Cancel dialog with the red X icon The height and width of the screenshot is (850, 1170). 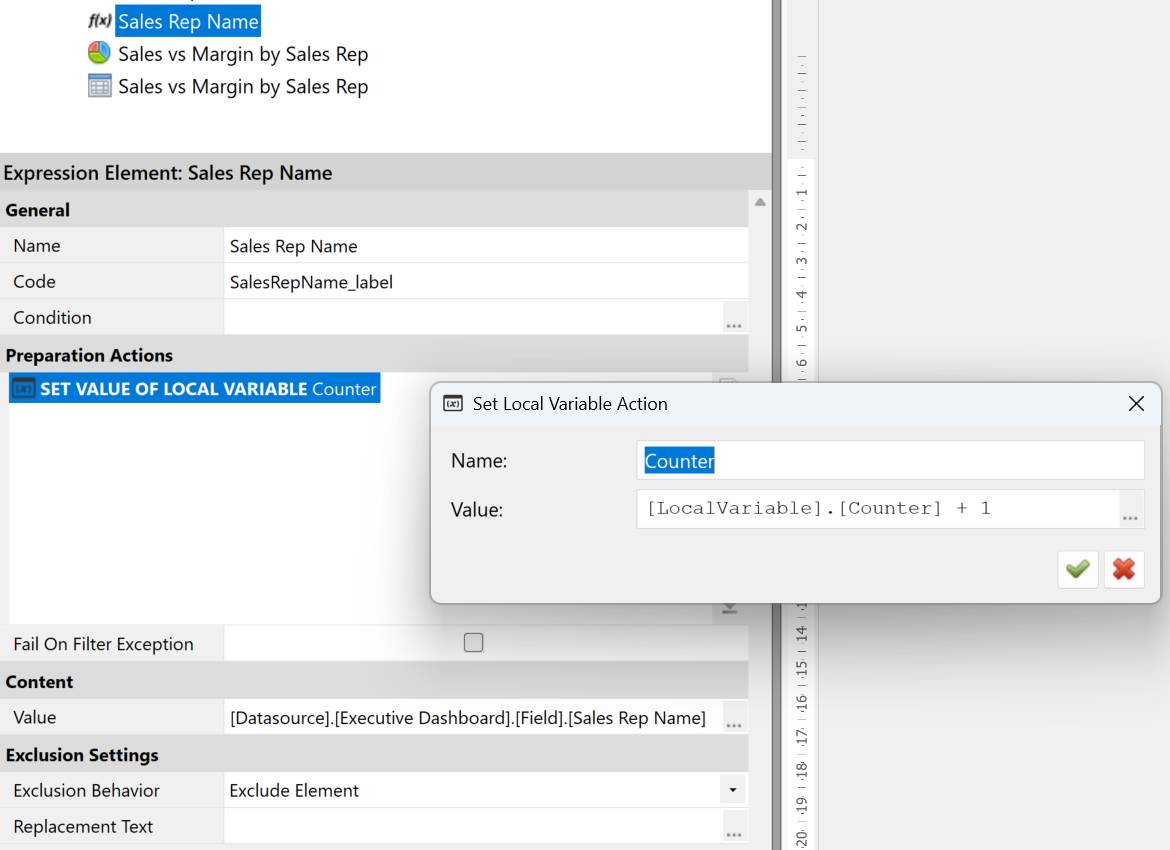tap(1124, 569)
